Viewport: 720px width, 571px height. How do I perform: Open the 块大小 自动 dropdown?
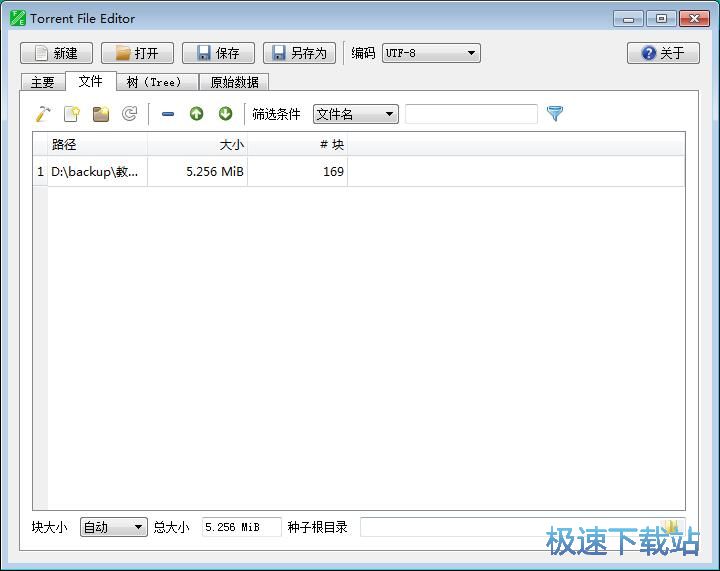113,527
